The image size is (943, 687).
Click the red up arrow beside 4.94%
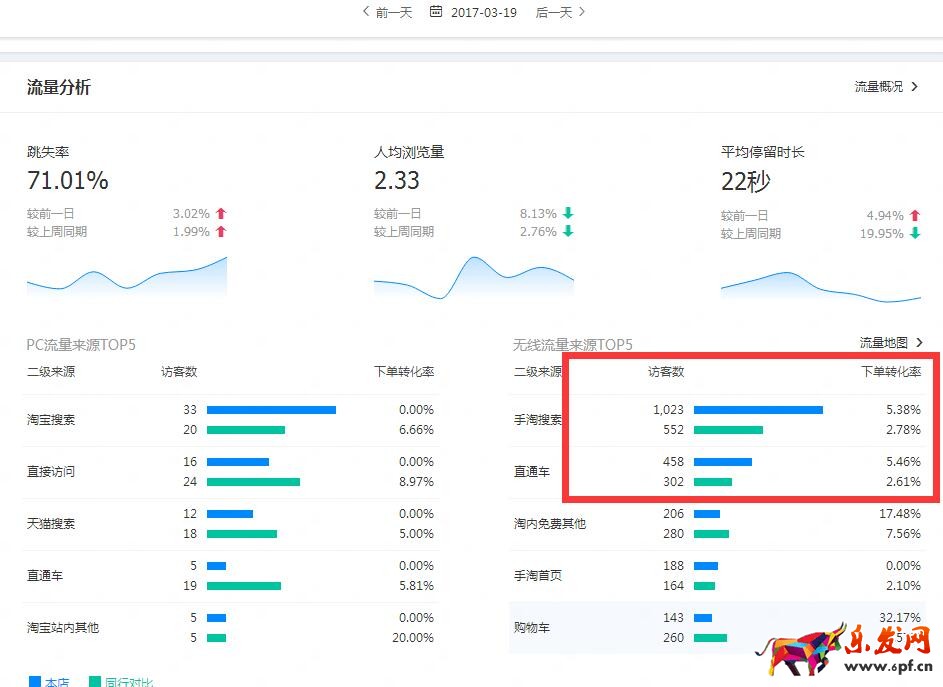[x=915, y=216]
